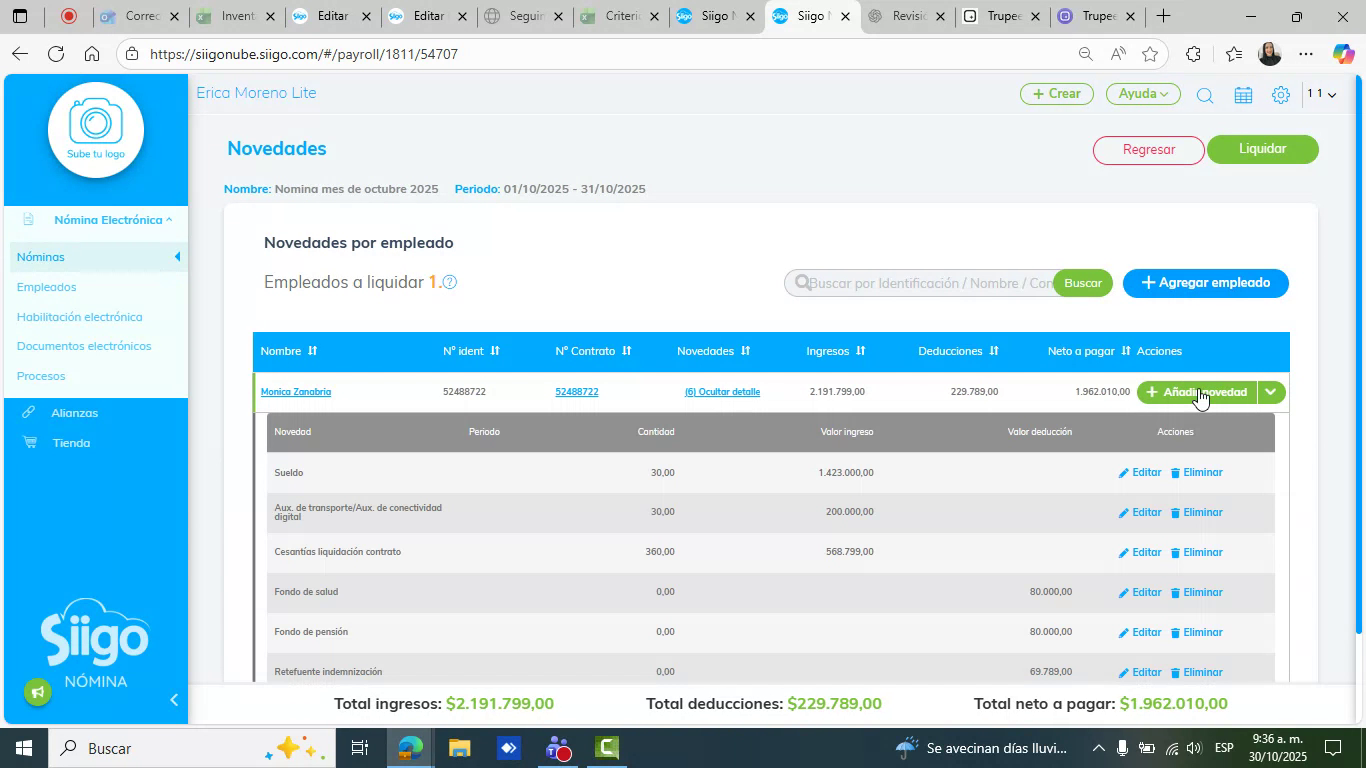Click the Buscar search button
Image resolution: width=1366 pixels, height=768 pixels.
point(1083,283)
